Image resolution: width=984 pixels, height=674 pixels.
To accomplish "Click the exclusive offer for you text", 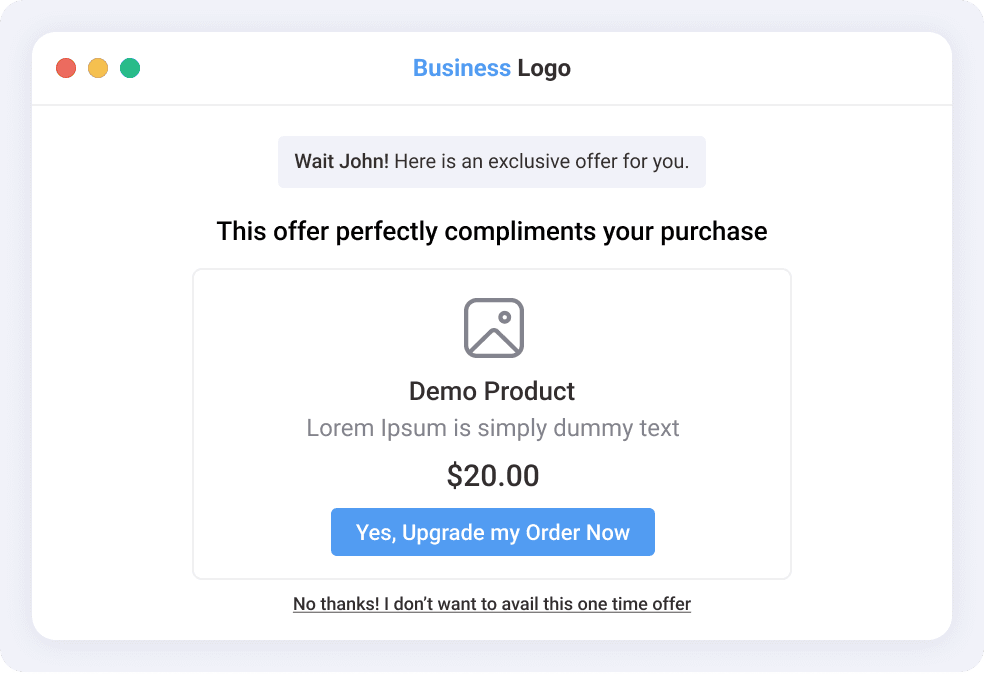I will 589,161.
